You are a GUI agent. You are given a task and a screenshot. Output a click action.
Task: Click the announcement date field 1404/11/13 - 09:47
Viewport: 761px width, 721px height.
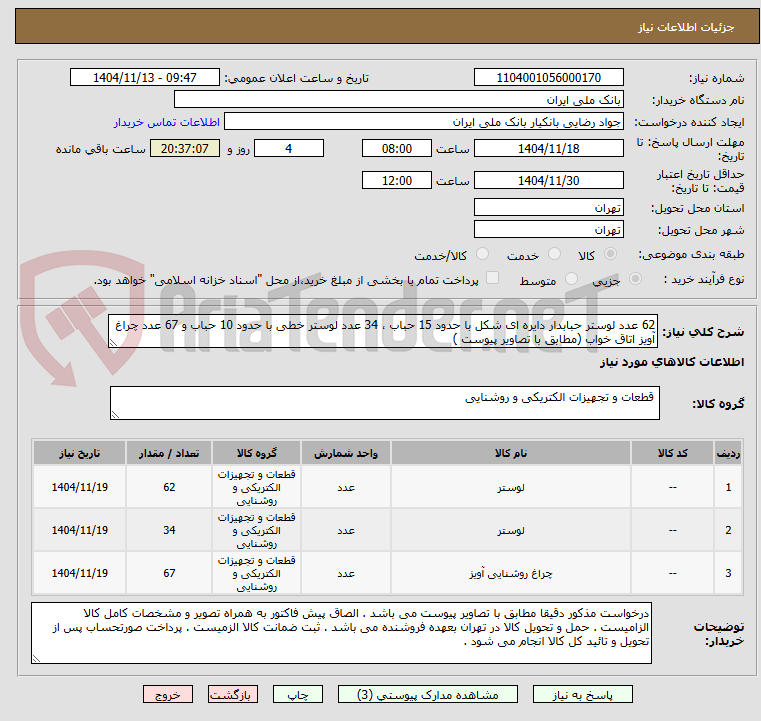point(145,78)
